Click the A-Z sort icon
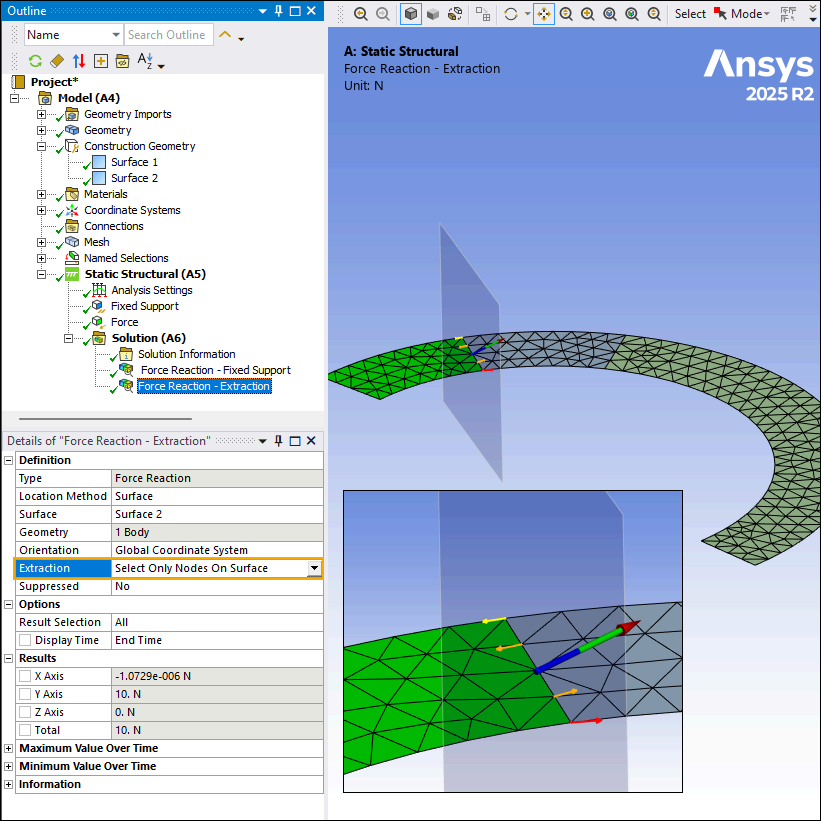The image size is (821, 821). [x=145, y=61]
